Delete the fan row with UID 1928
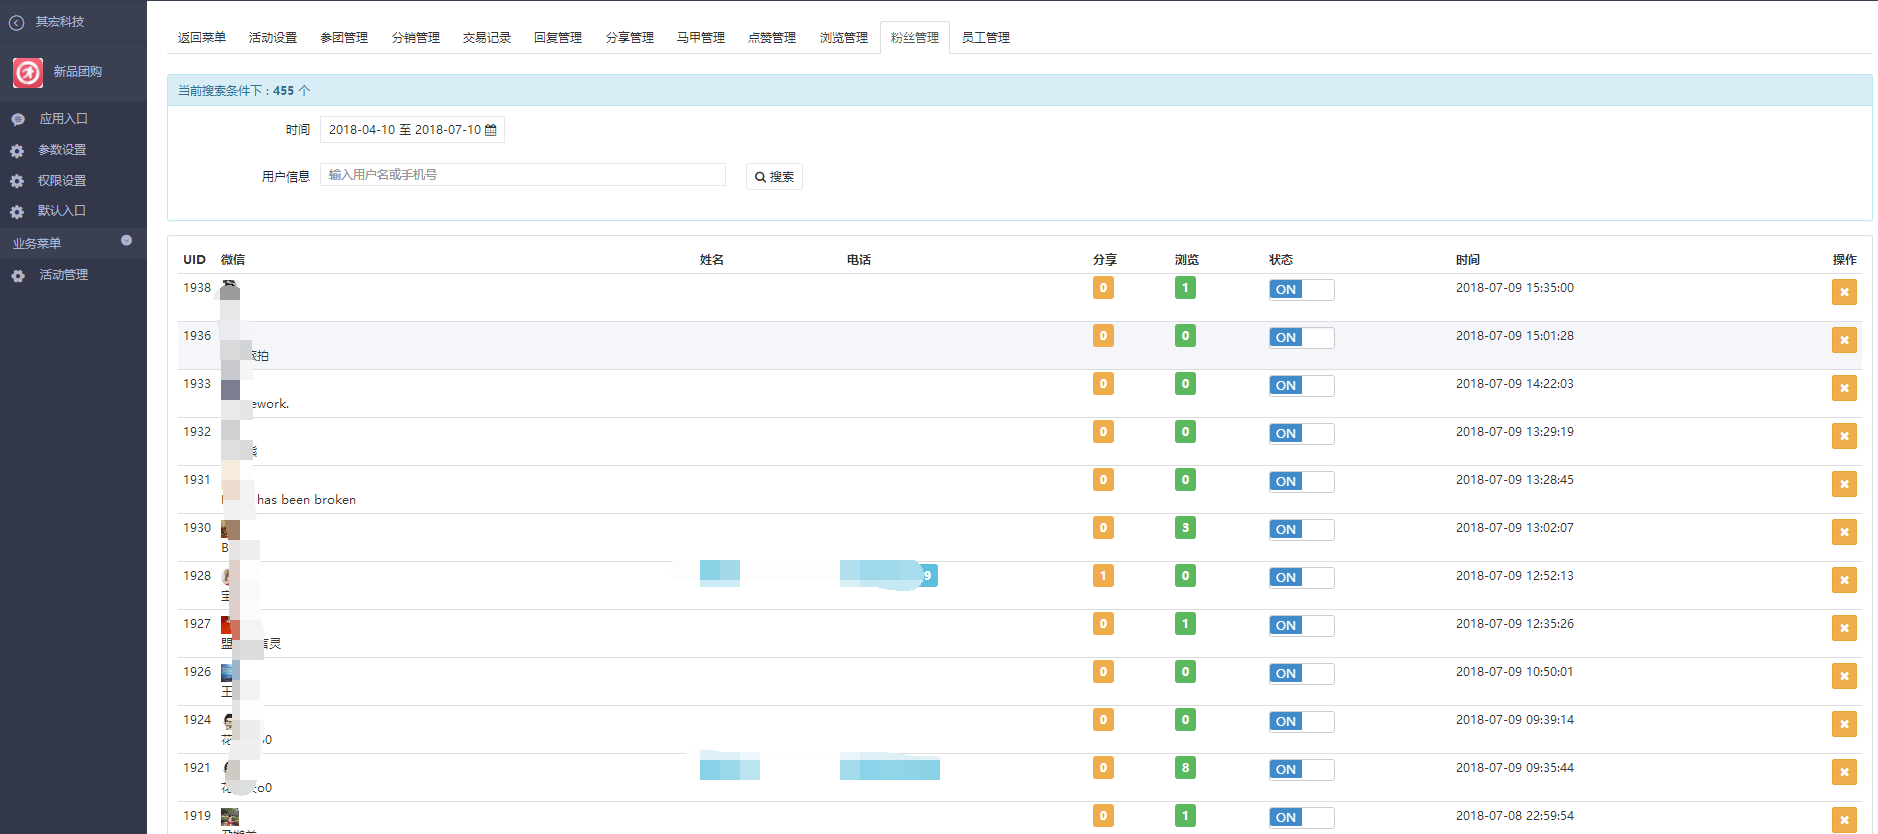Viewport: 1878px width, 834px height. [x=1844, y=580]
